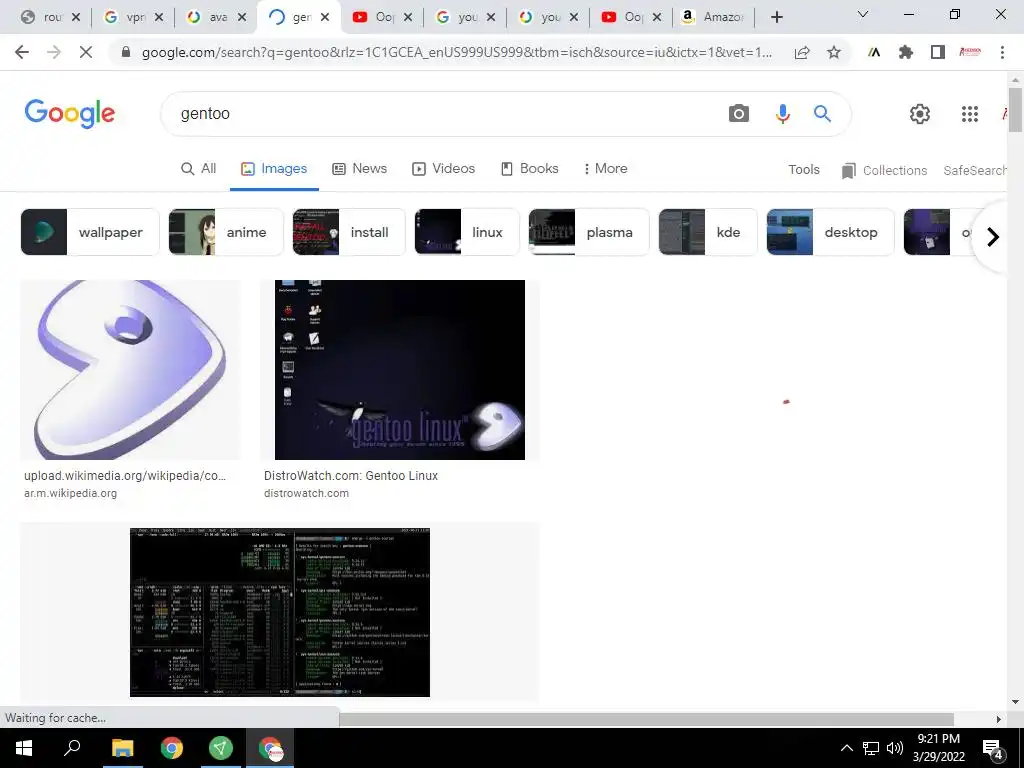Click the gentoo search input field
This screenshot has width=1024, height=768.
444,114
